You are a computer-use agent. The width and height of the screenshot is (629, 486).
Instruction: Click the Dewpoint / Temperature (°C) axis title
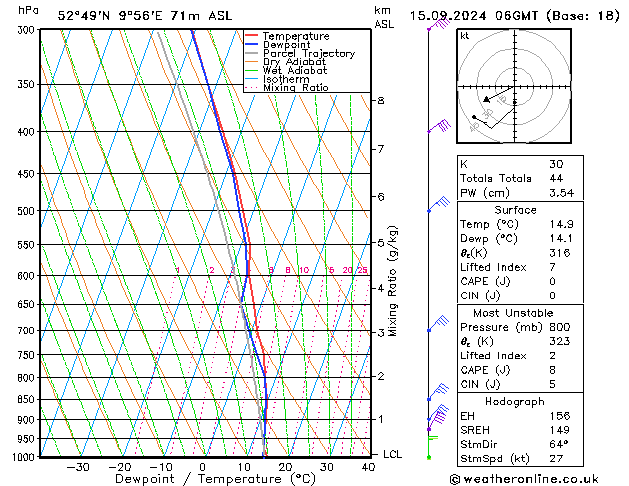(215, 479)
